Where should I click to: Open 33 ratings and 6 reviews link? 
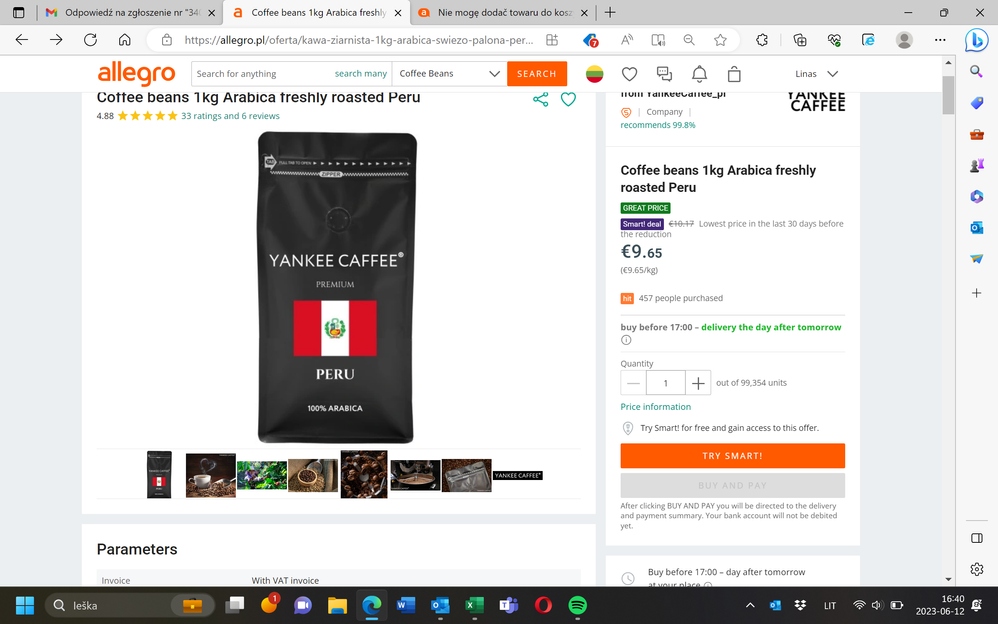tap(230, 116)
